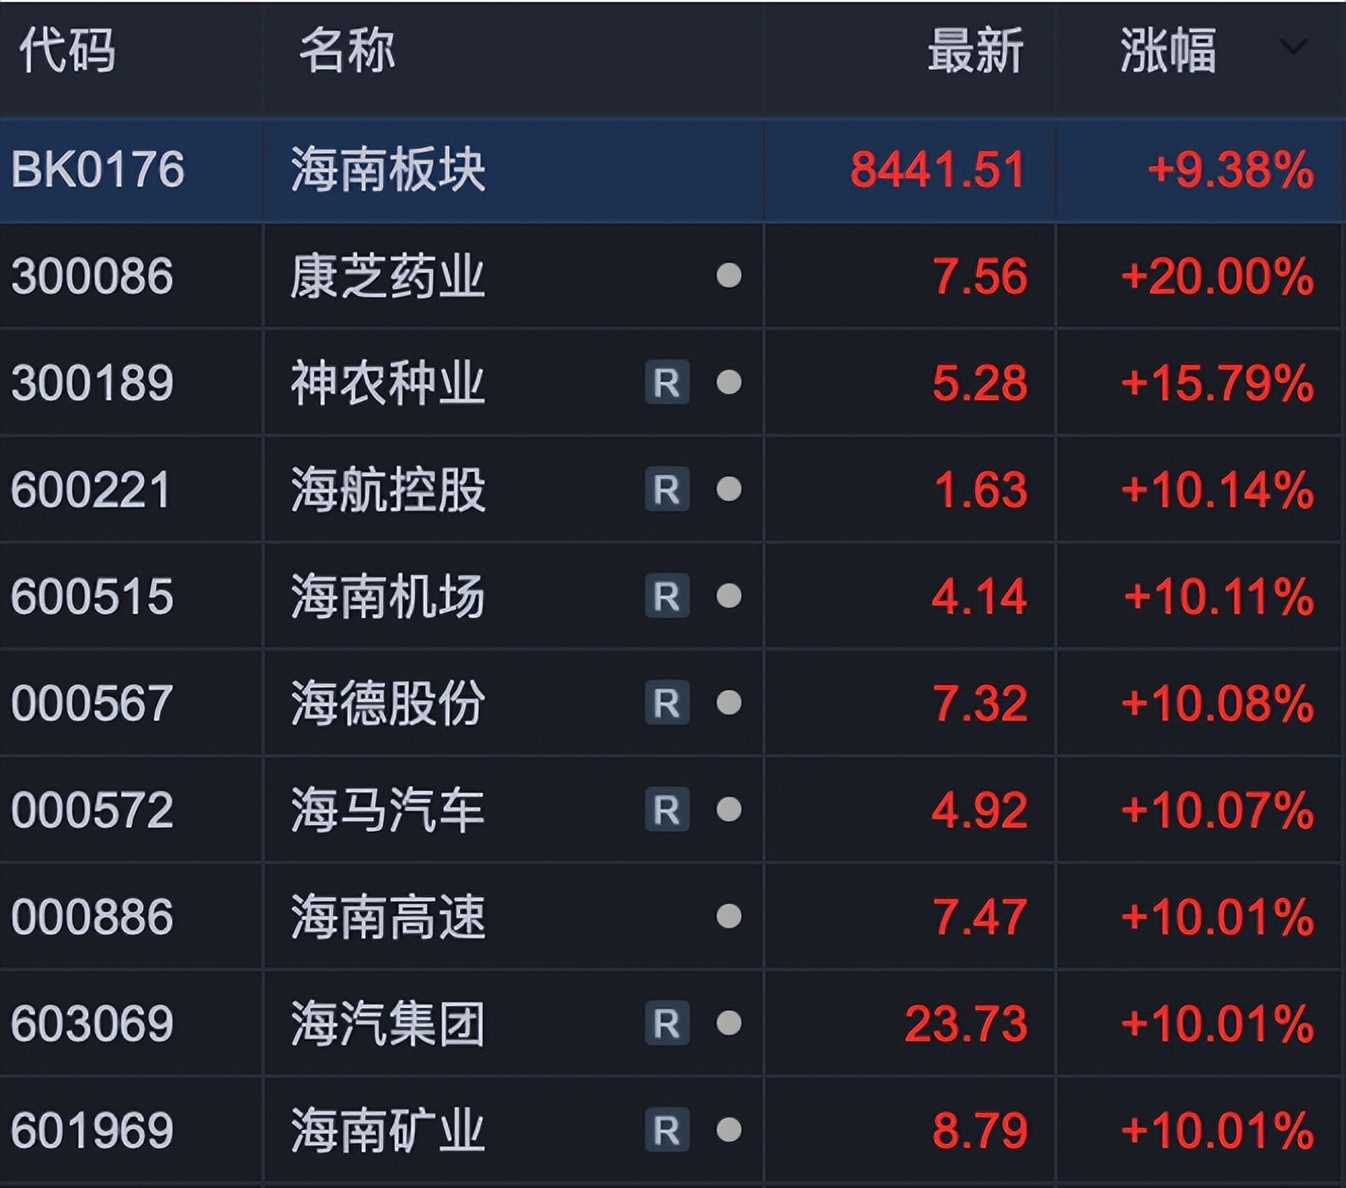The width and height of the screenshot is (1346, 1188).
Task: Click the sector index value 8441.51
Action: (938, 170)
